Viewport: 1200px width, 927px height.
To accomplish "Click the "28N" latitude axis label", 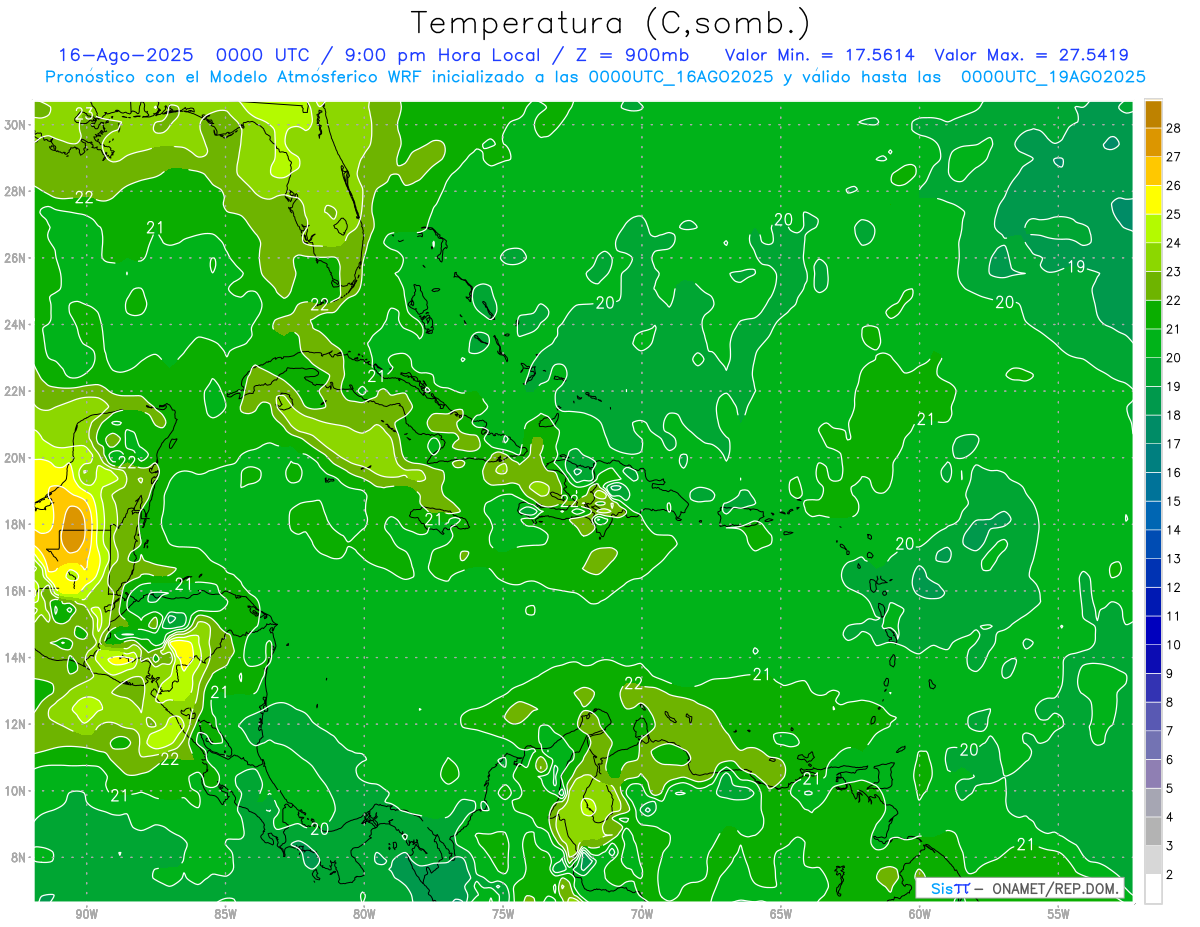I will [x=16, y=191].
